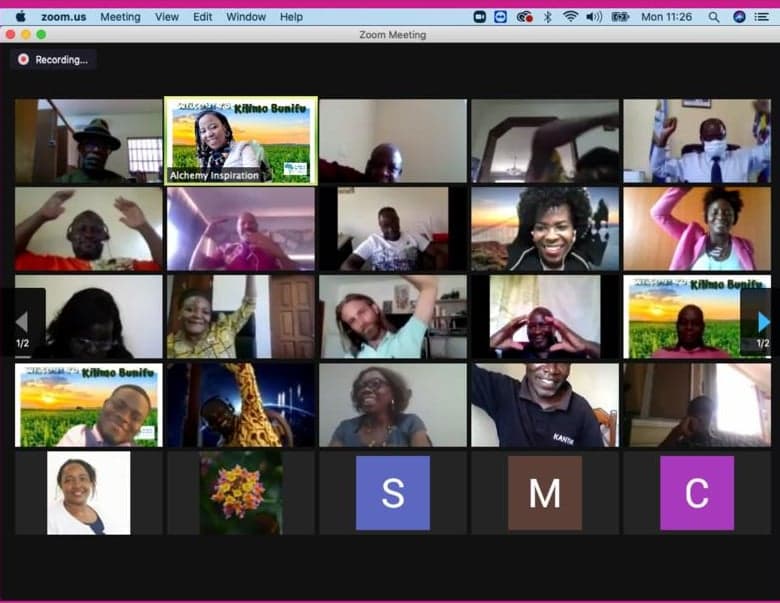This screenshot has width=780, height=603.
Task: Select the participant tile labeled S
Action: coord(393,493)
